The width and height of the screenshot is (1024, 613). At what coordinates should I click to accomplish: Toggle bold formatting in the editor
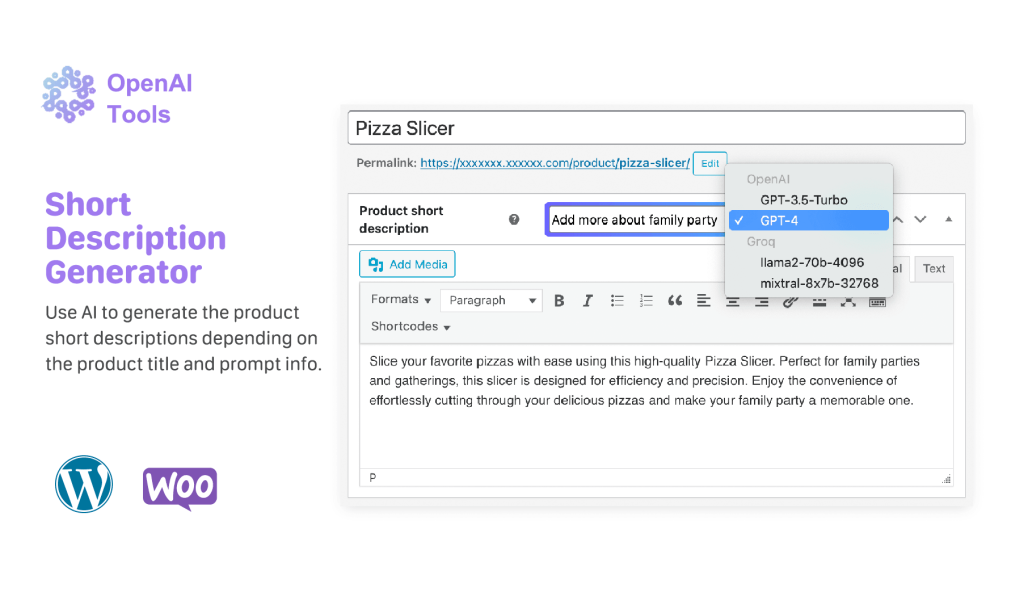[558, 300]
